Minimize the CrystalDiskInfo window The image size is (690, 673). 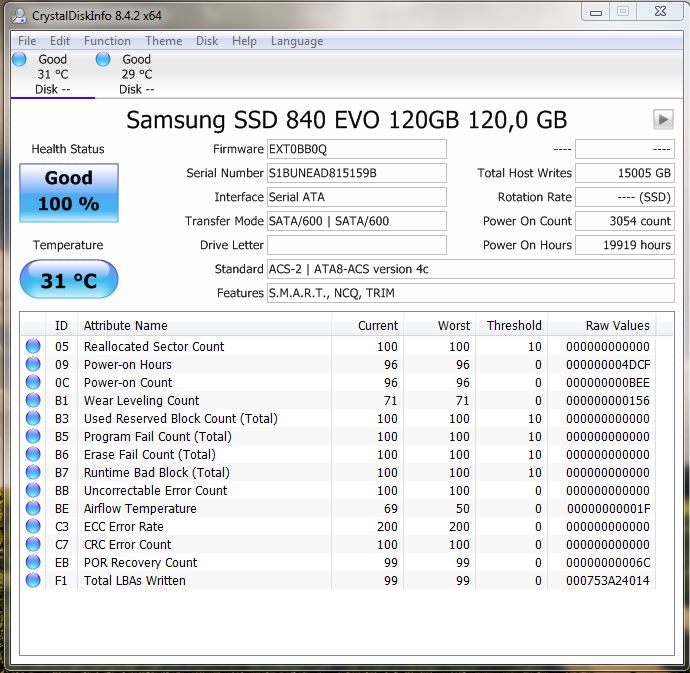coord(595,12)
